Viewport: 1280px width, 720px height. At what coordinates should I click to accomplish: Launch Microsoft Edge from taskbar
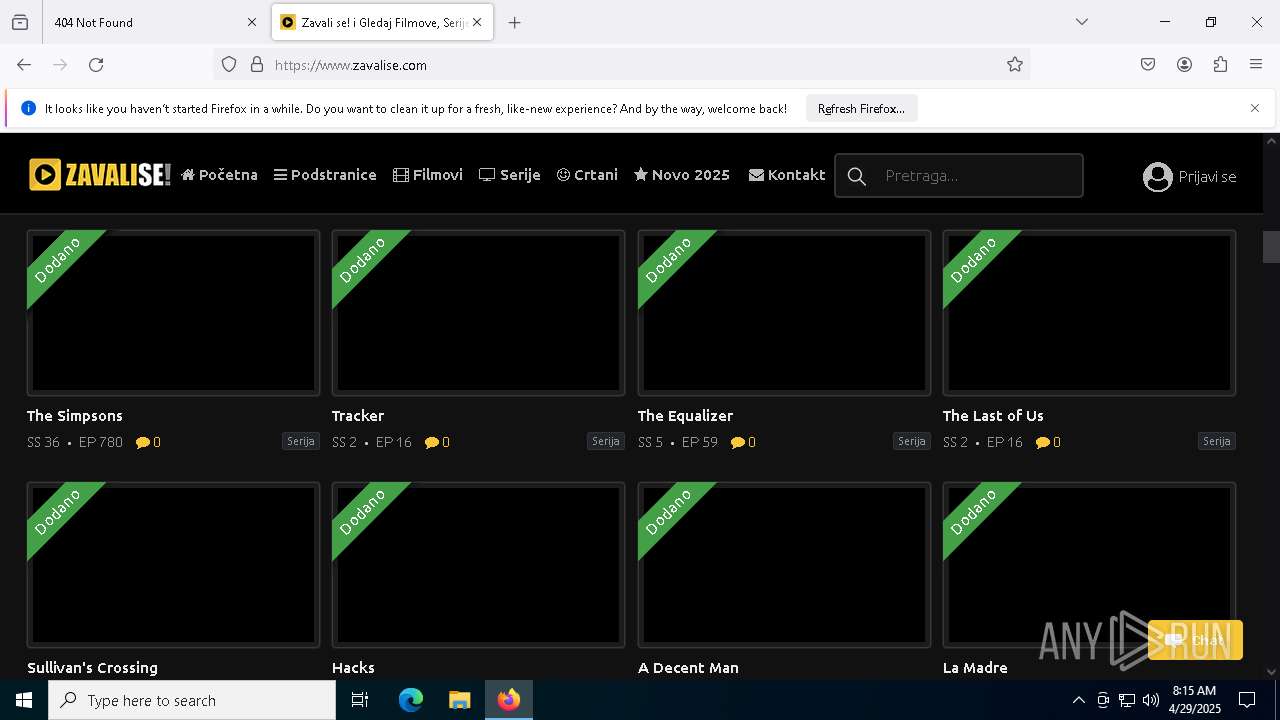411,700
